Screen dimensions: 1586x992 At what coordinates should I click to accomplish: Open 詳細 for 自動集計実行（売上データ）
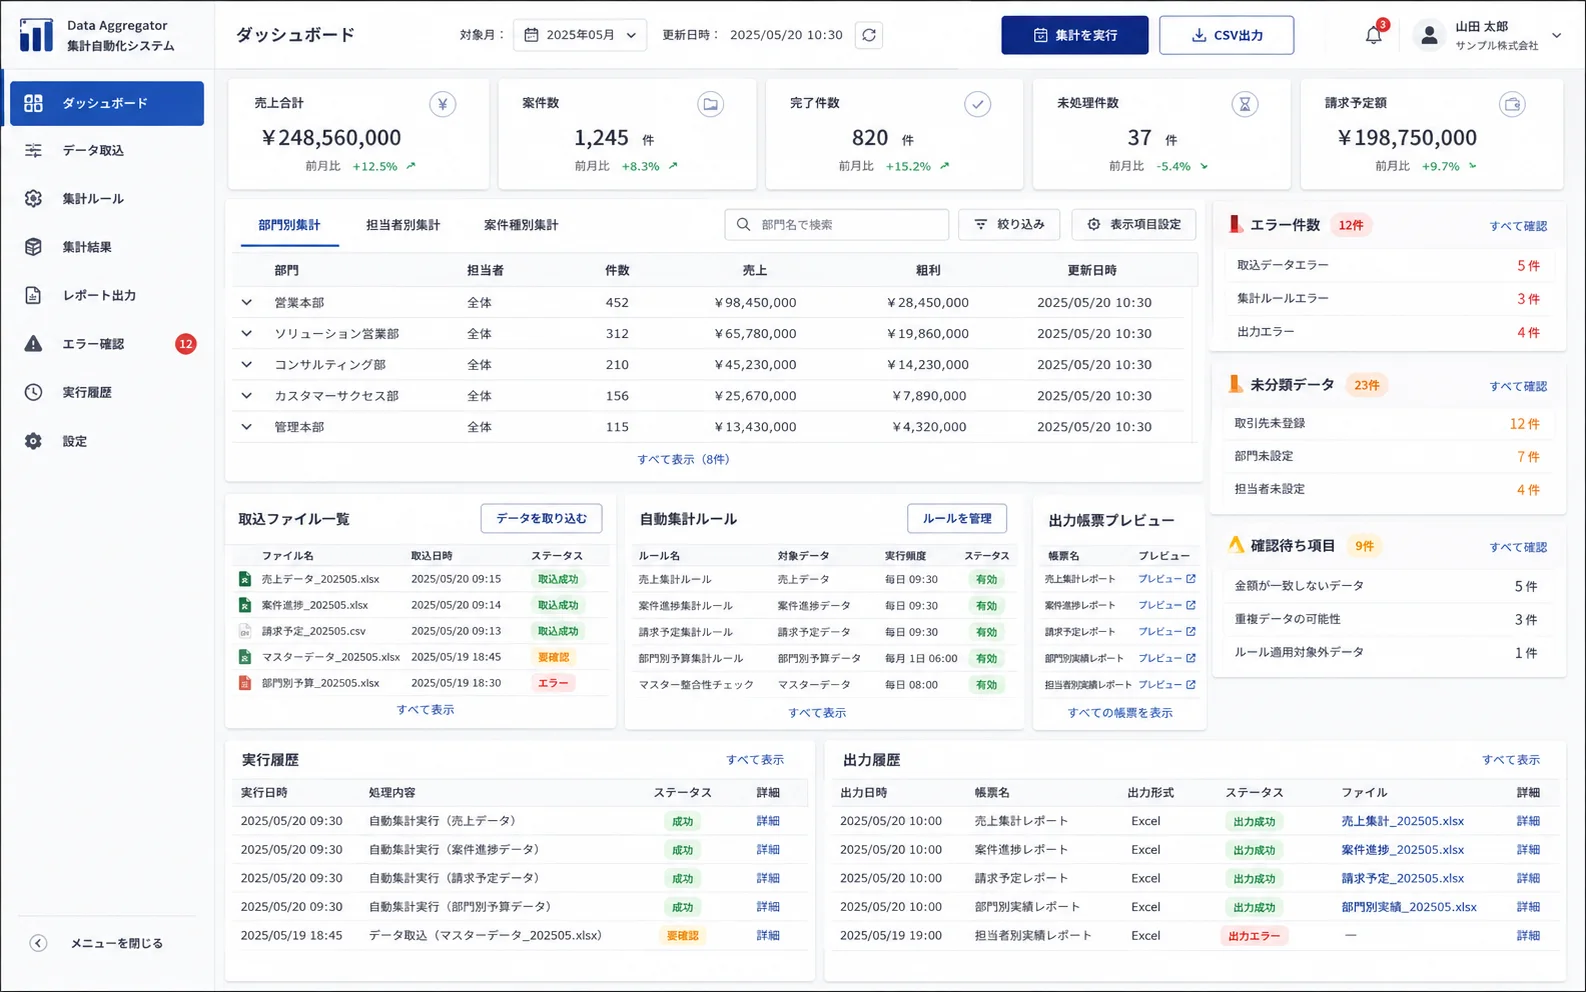coord(768,821)
